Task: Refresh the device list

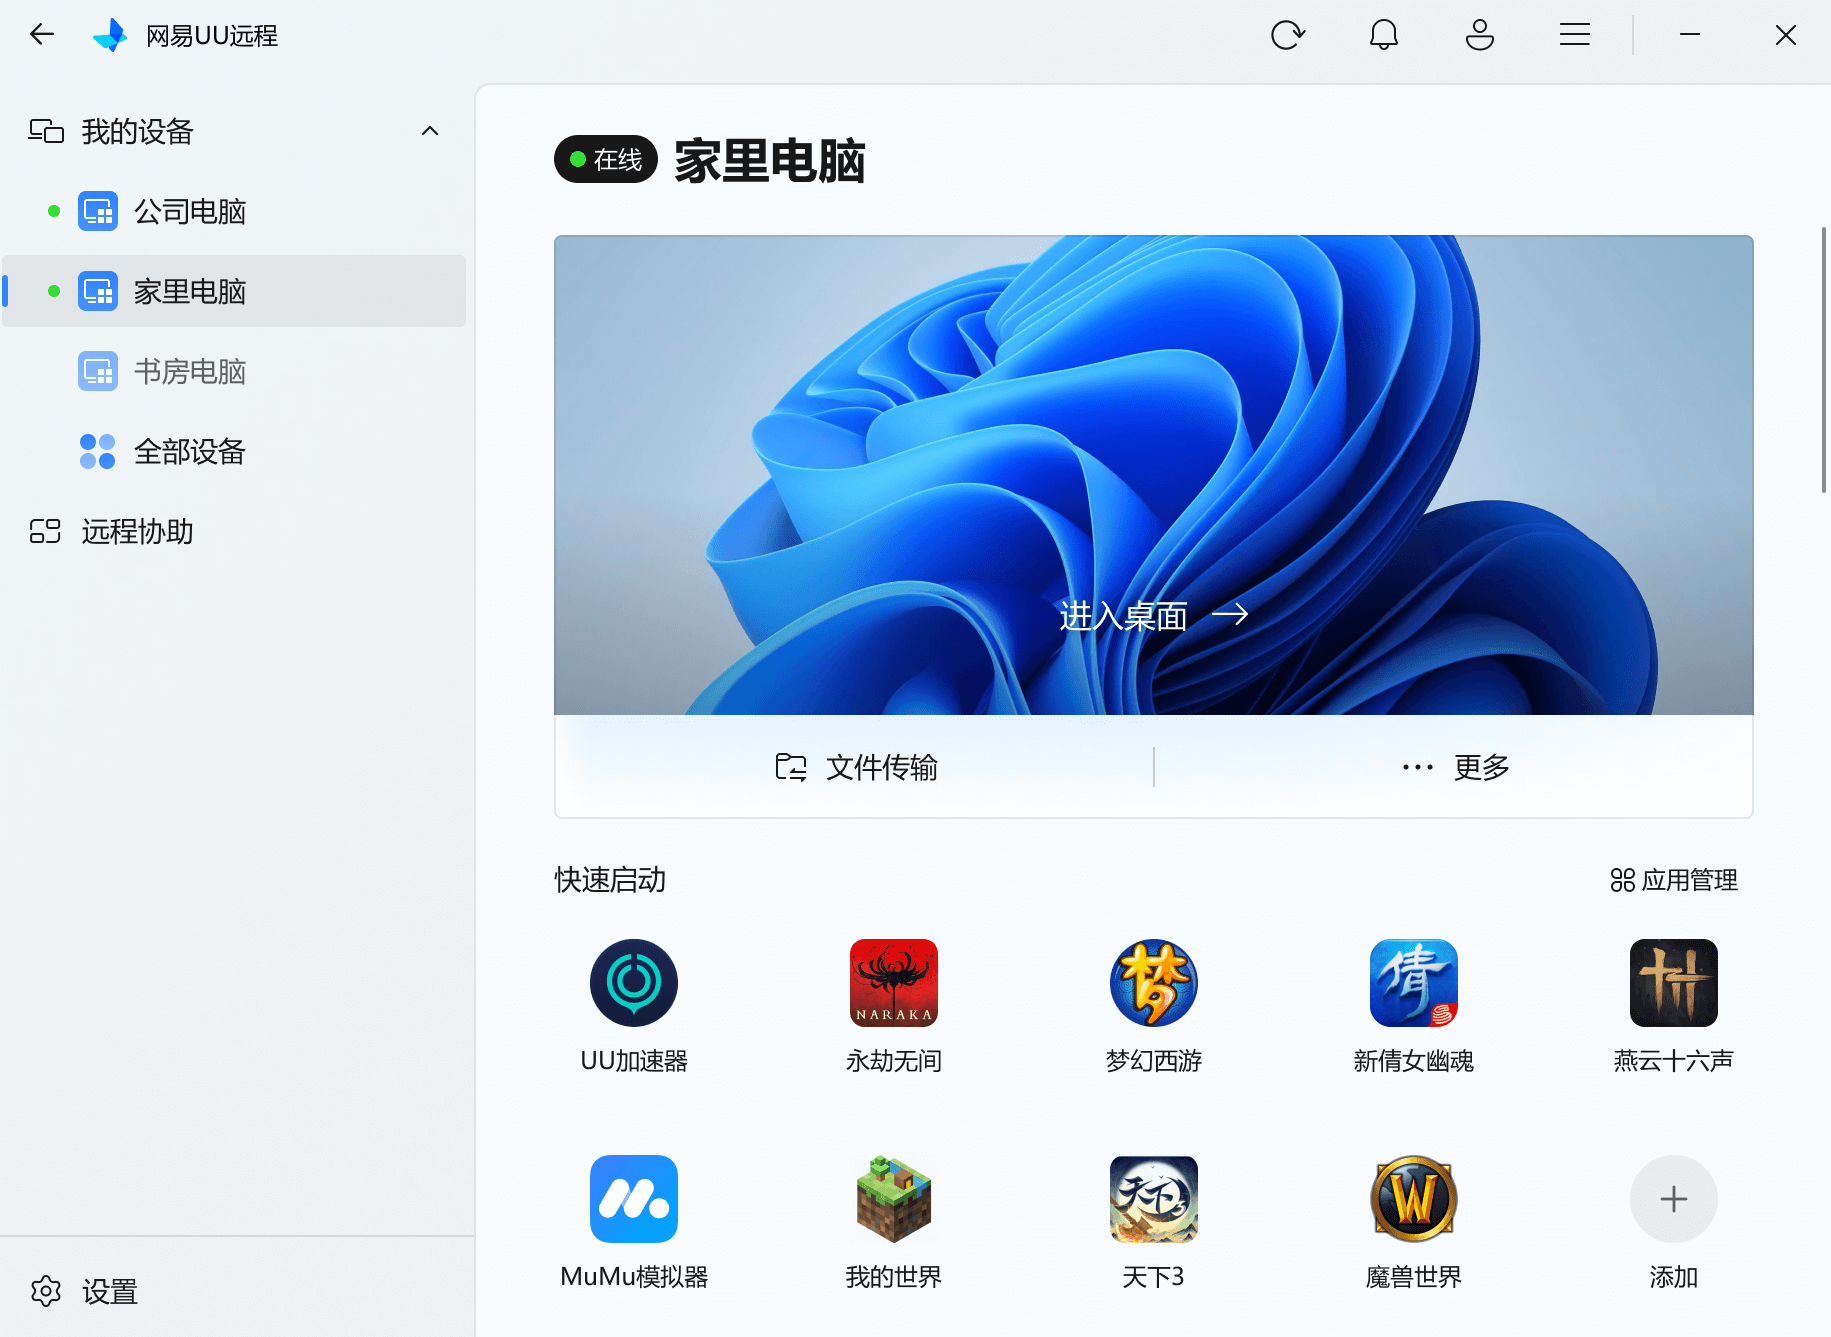Action: click(x=1288, y=34)
